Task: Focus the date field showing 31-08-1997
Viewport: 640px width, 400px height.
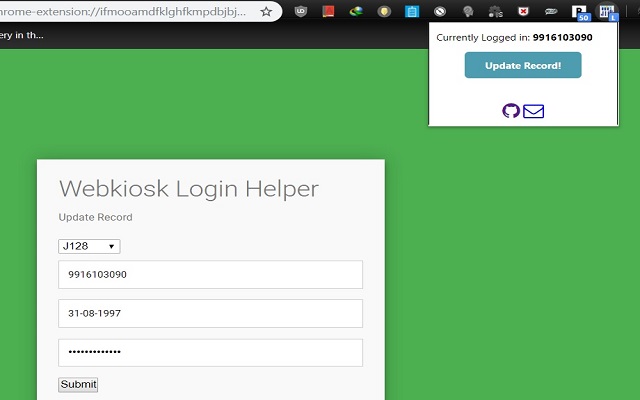Action: (210, 313)
